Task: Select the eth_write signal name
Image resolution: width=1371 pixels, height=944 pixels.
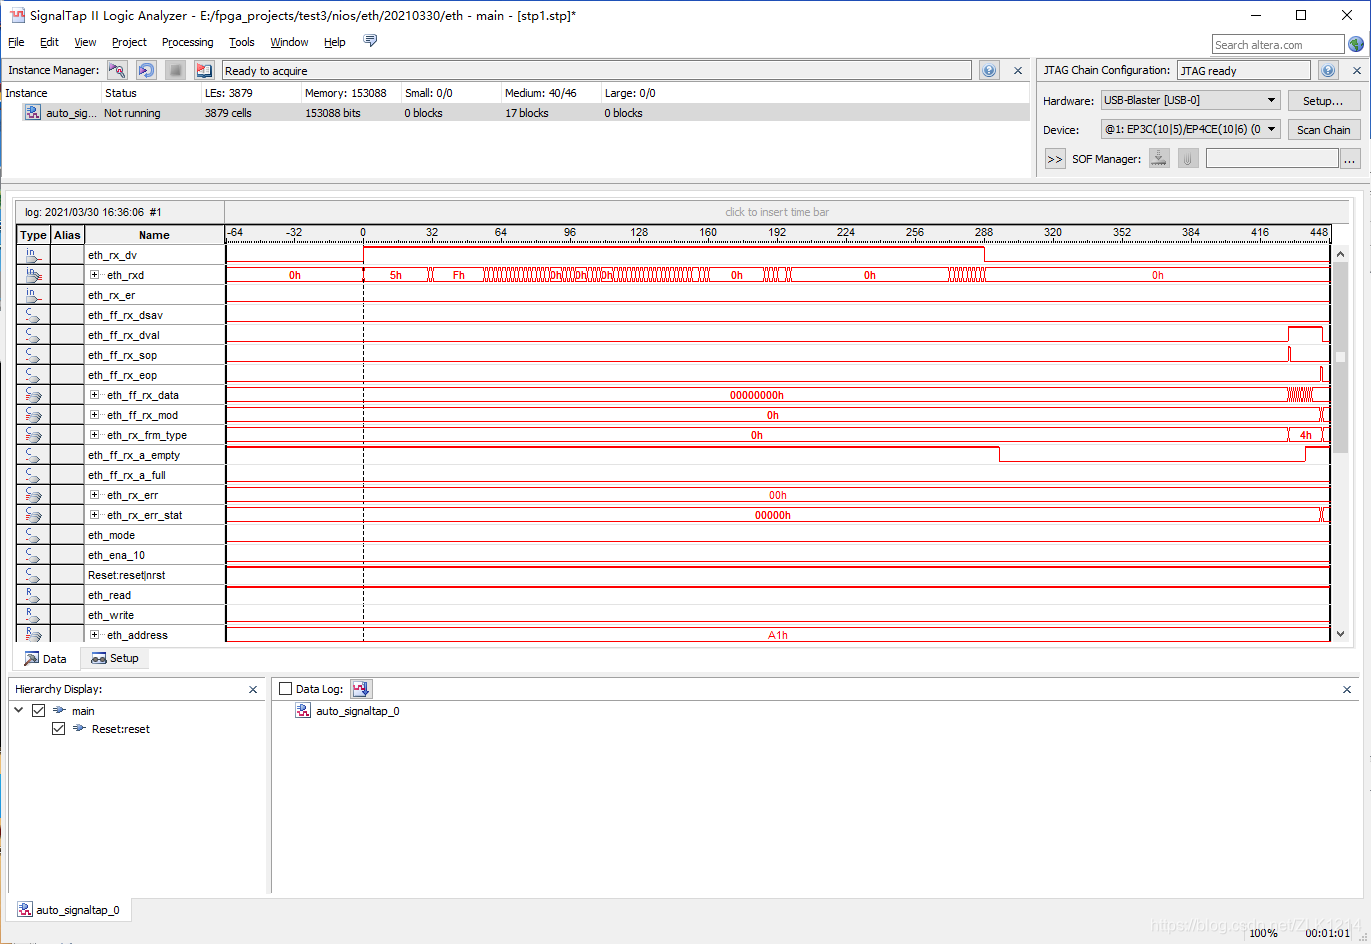Action: 111,615
